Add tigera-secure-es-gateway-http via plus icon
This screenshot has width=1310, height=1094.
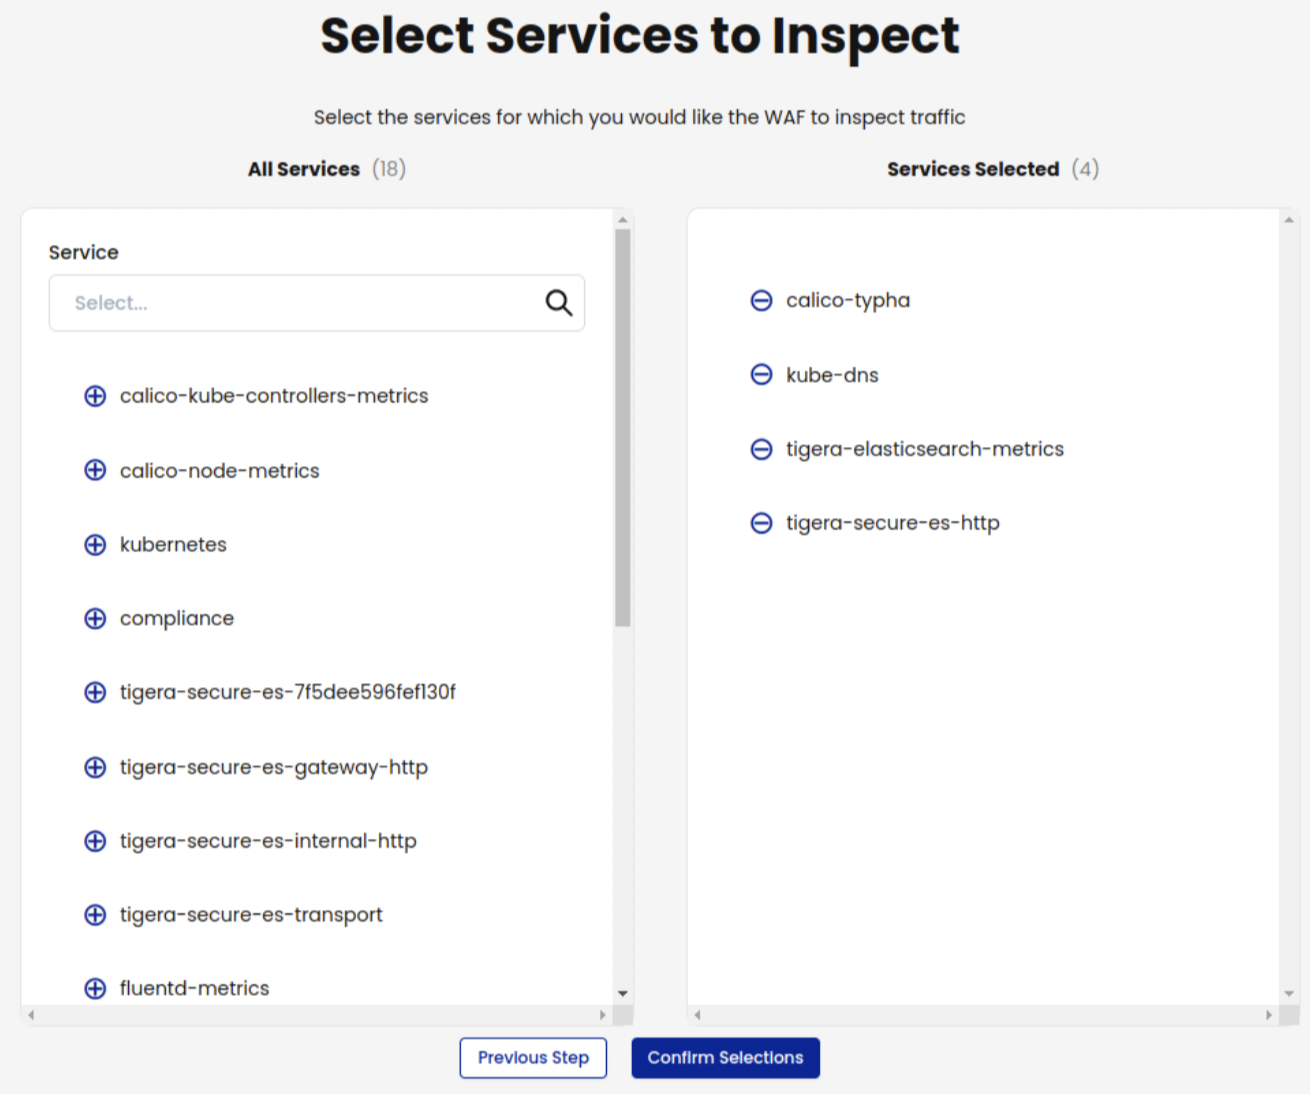[x=95, y=767]
